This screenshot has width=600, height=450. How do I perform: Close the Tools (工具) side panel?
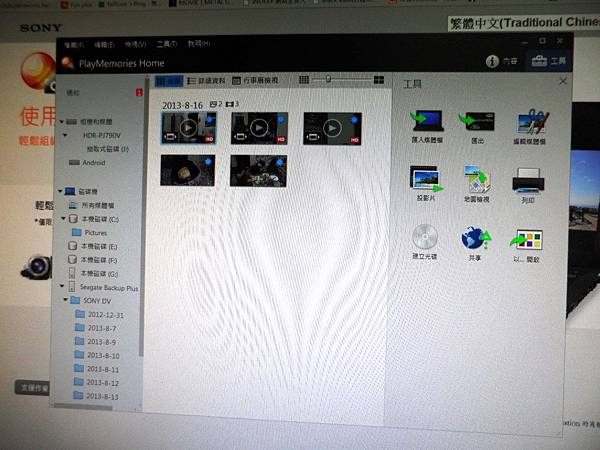[x=563, y=81]
